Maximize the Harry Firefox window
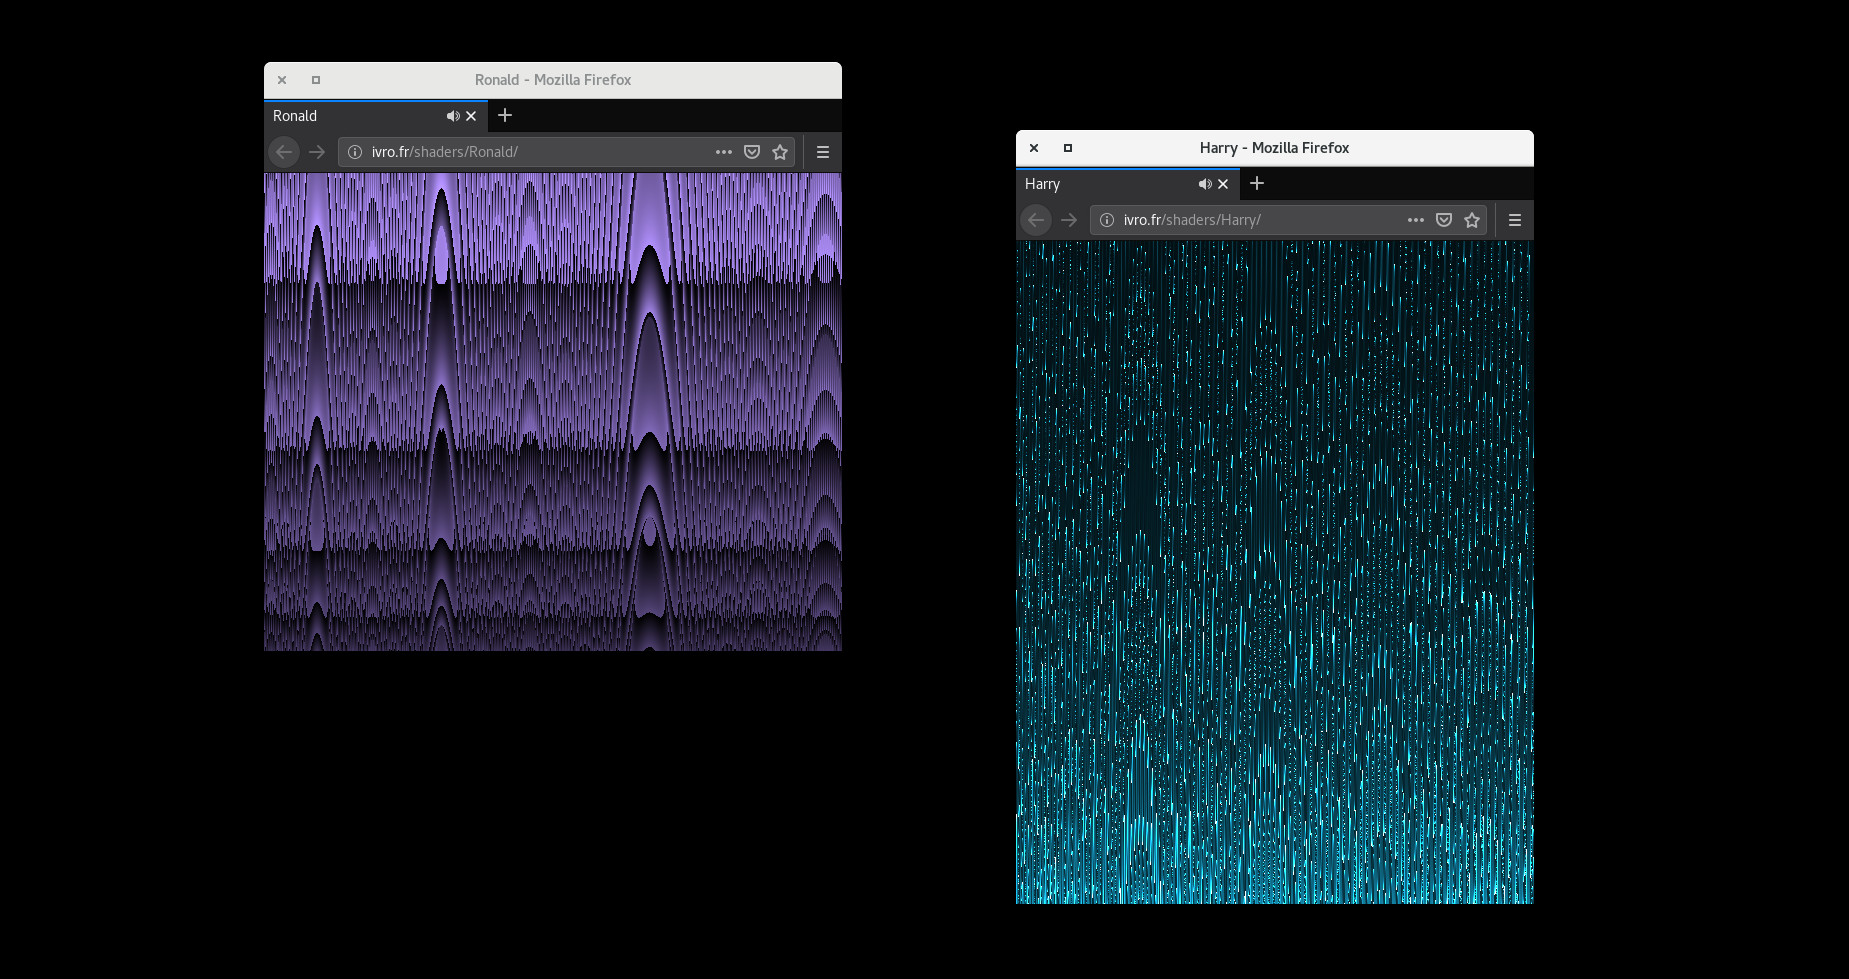This screenshot has height=979, width=1849. [x=1068, y=148]
